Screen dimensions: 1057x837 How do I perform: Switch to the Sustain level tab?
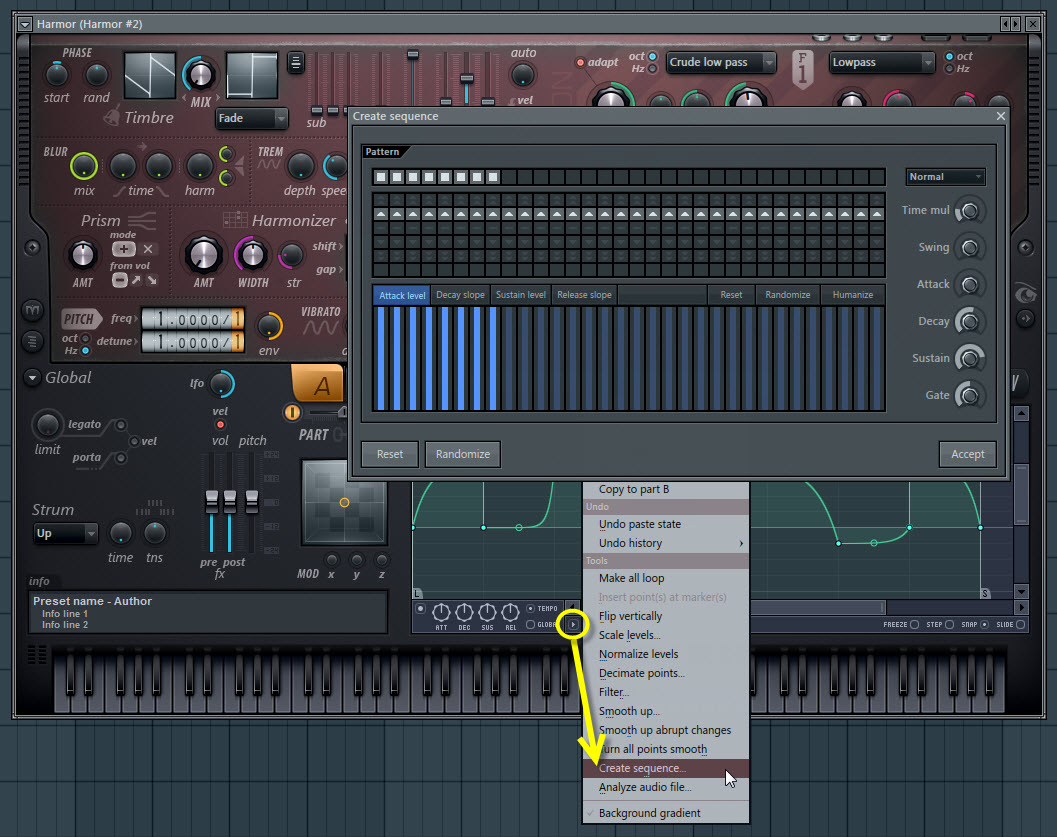[x=520, y=295]
